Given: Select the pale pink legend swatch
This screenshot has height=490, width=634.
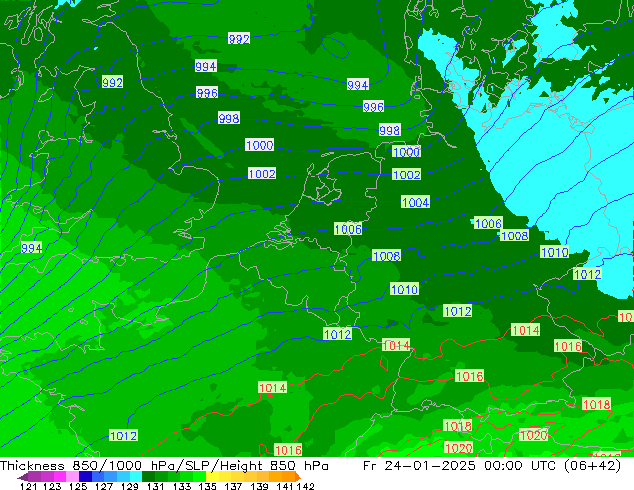Looking at the screenshot, I should (x=72, y=476).
